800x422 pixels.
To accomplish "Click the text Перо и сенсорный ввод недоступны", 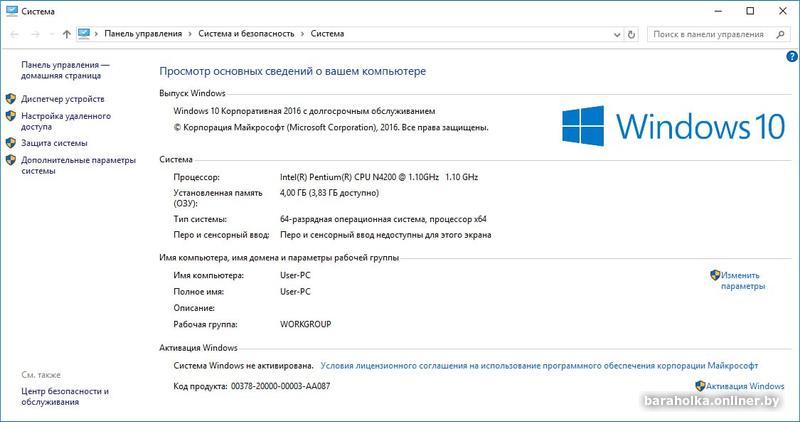I will 385,235.
